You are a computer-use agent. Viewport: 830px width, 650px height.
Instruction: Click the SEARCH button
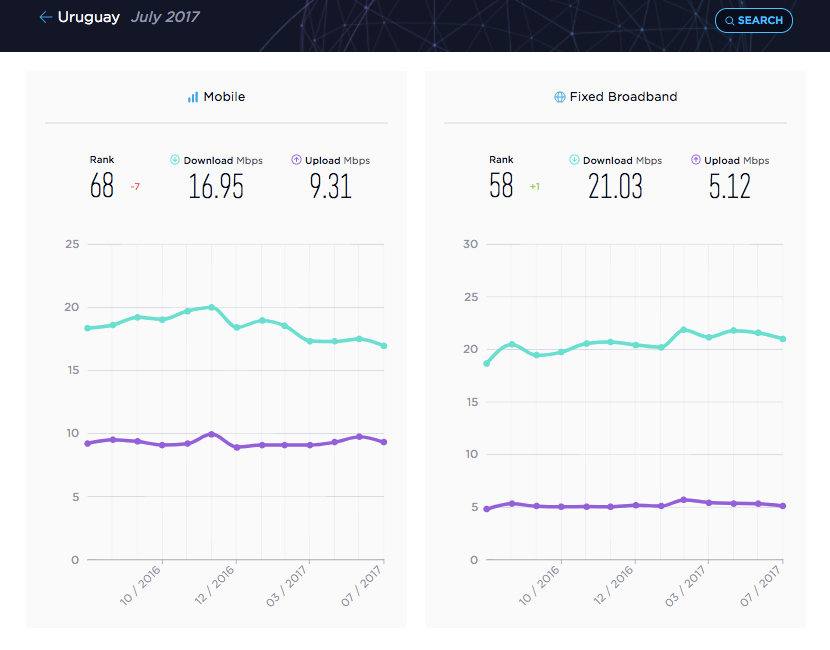click(x=753, y=21)
